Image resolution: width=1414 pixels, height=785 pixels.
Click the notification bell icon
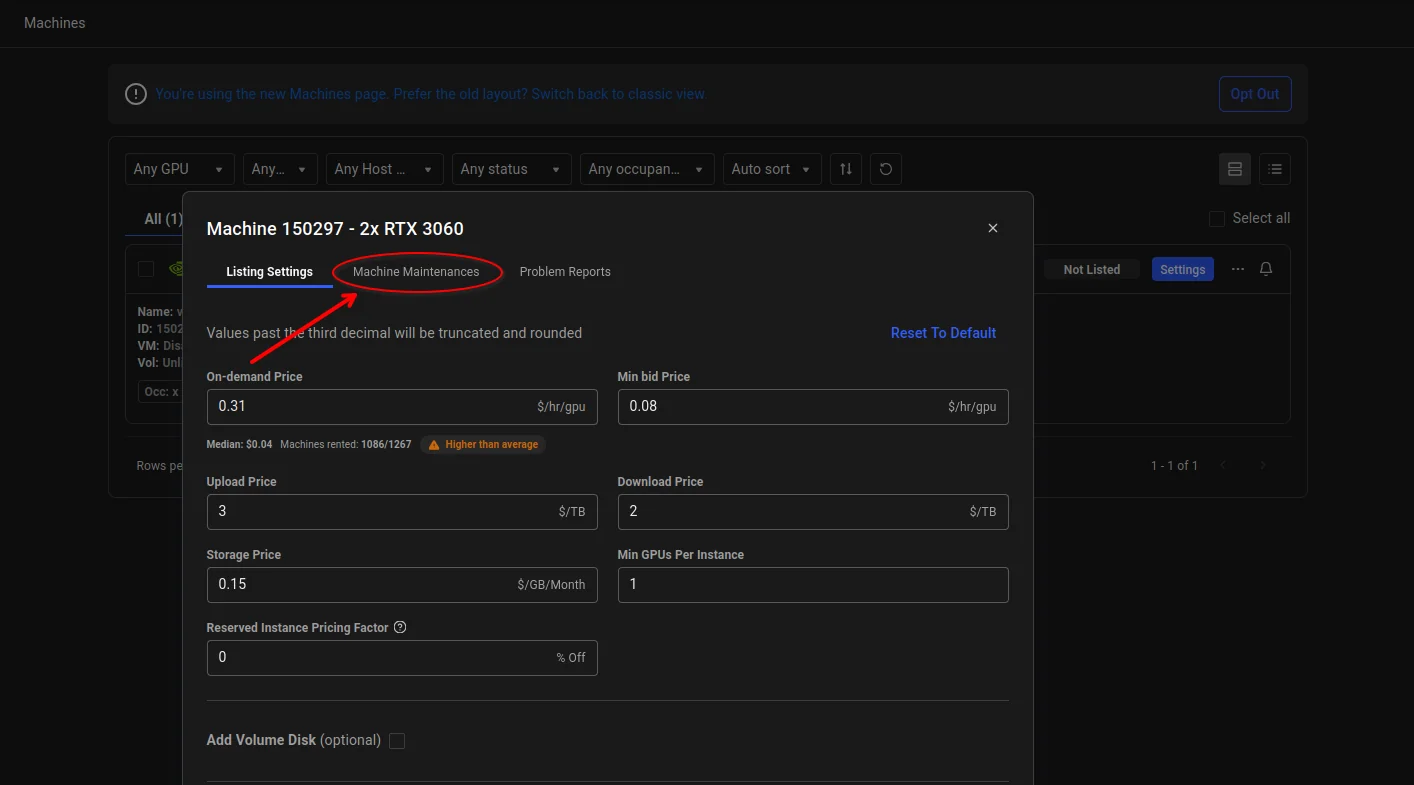click(1266, 269)
